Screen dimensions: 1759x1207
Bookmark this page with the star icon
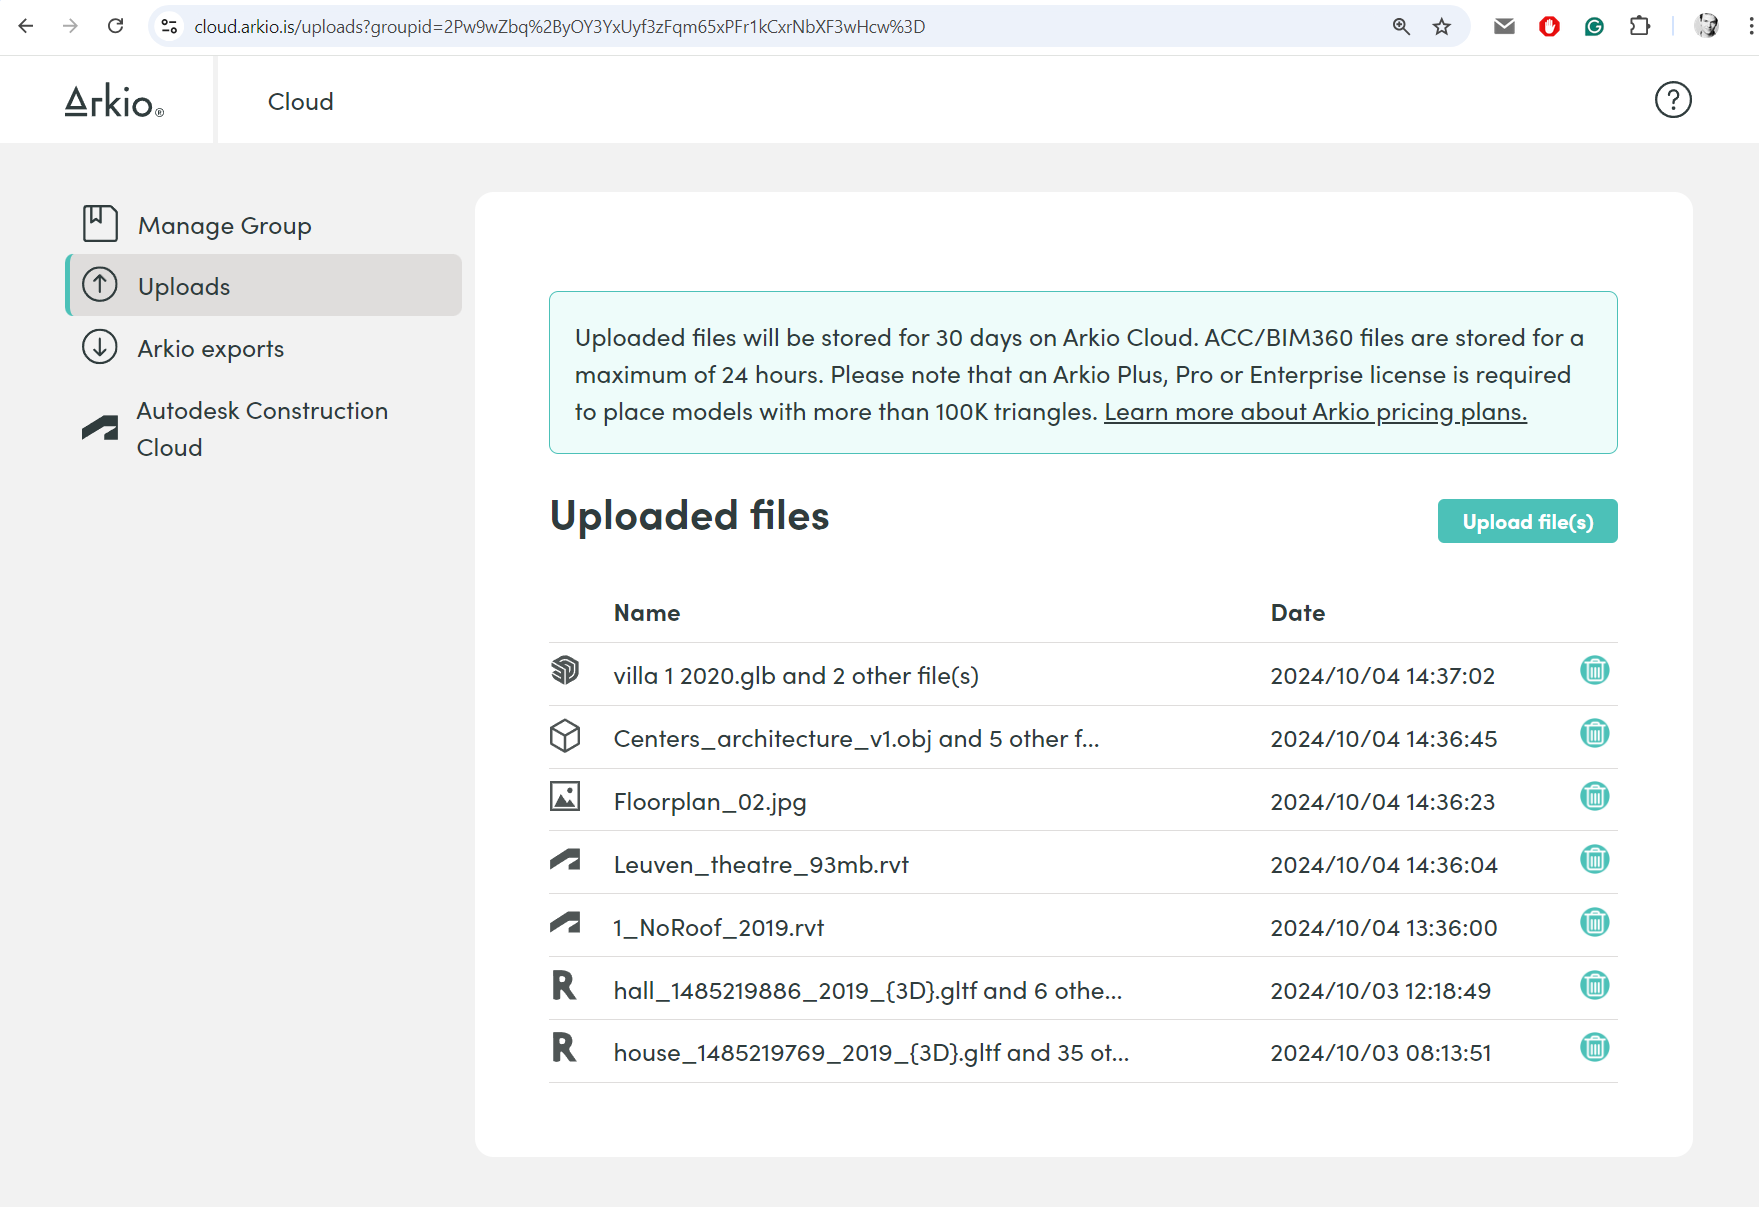(x=1442, y=27)
